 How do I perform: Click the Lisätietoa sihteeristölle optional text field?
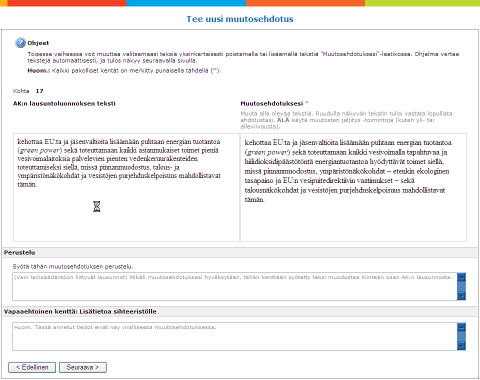[x=235, y=336]
